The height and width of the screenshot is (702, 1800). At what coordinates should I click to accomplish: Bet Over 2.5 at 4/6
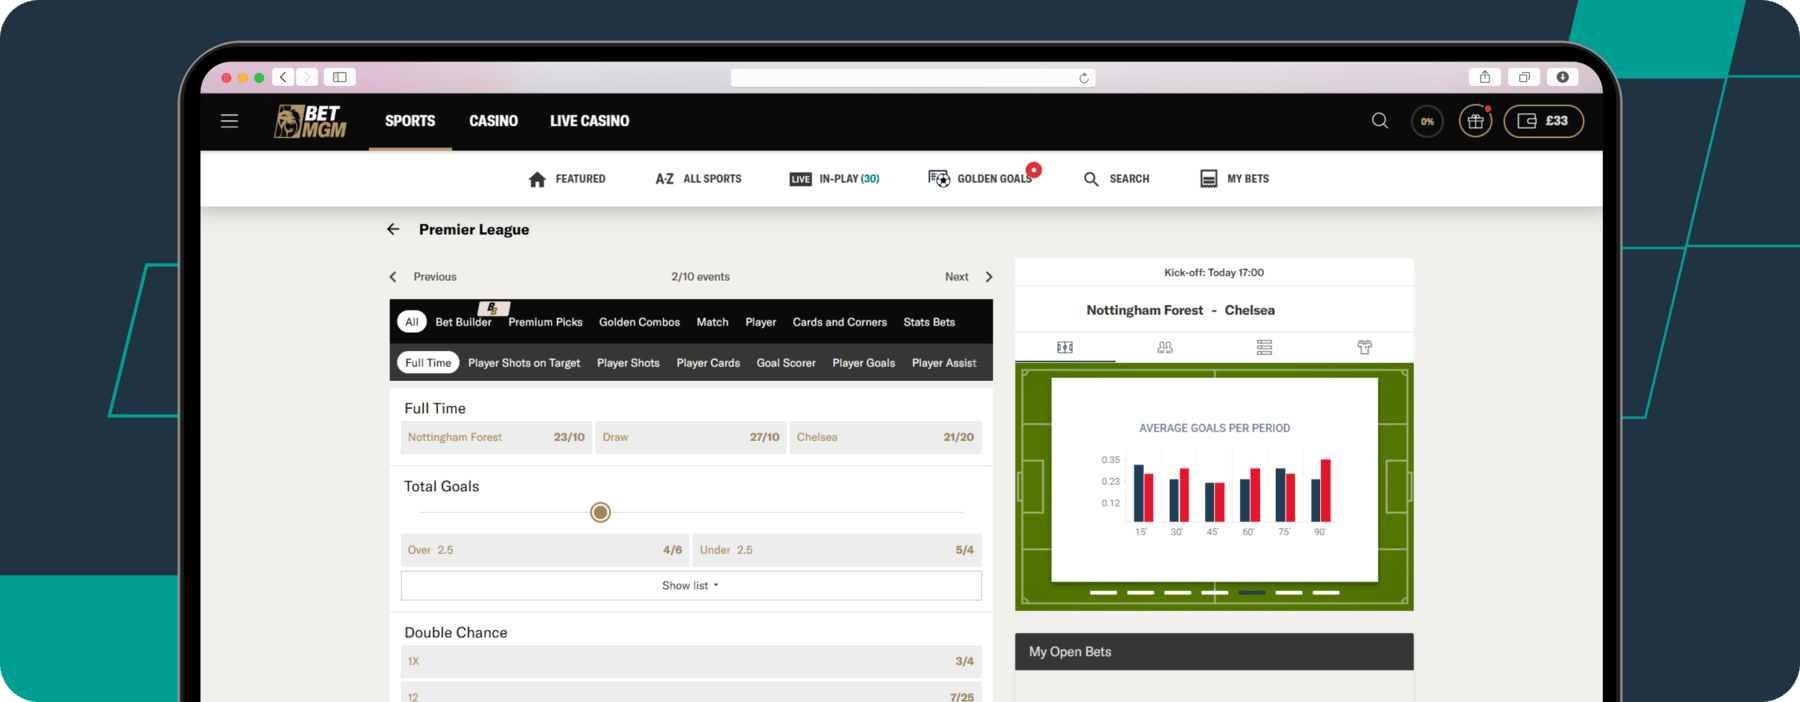pos(545,550)
